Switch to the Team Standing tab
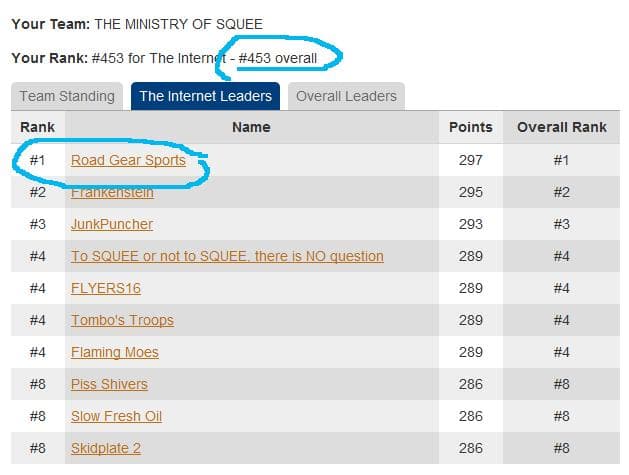This screenshot has height=475, width=629. [x=65, y=97]
